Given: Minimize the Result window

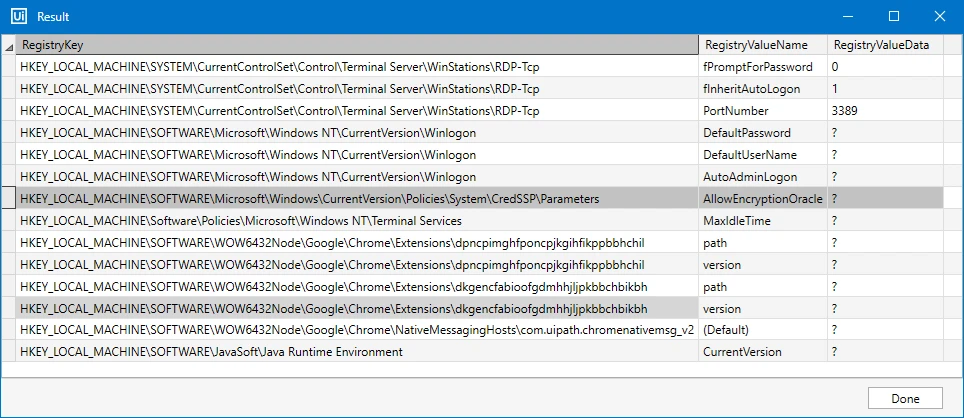Looking at the screenshot, I should pyautogui.click(x=849, y=17).
